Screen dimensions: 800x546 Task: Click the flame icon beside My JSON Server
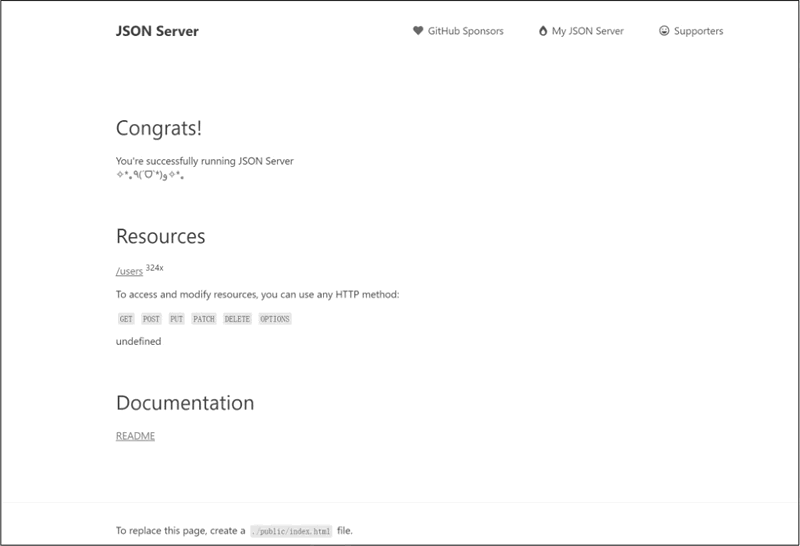coord(543,31)
